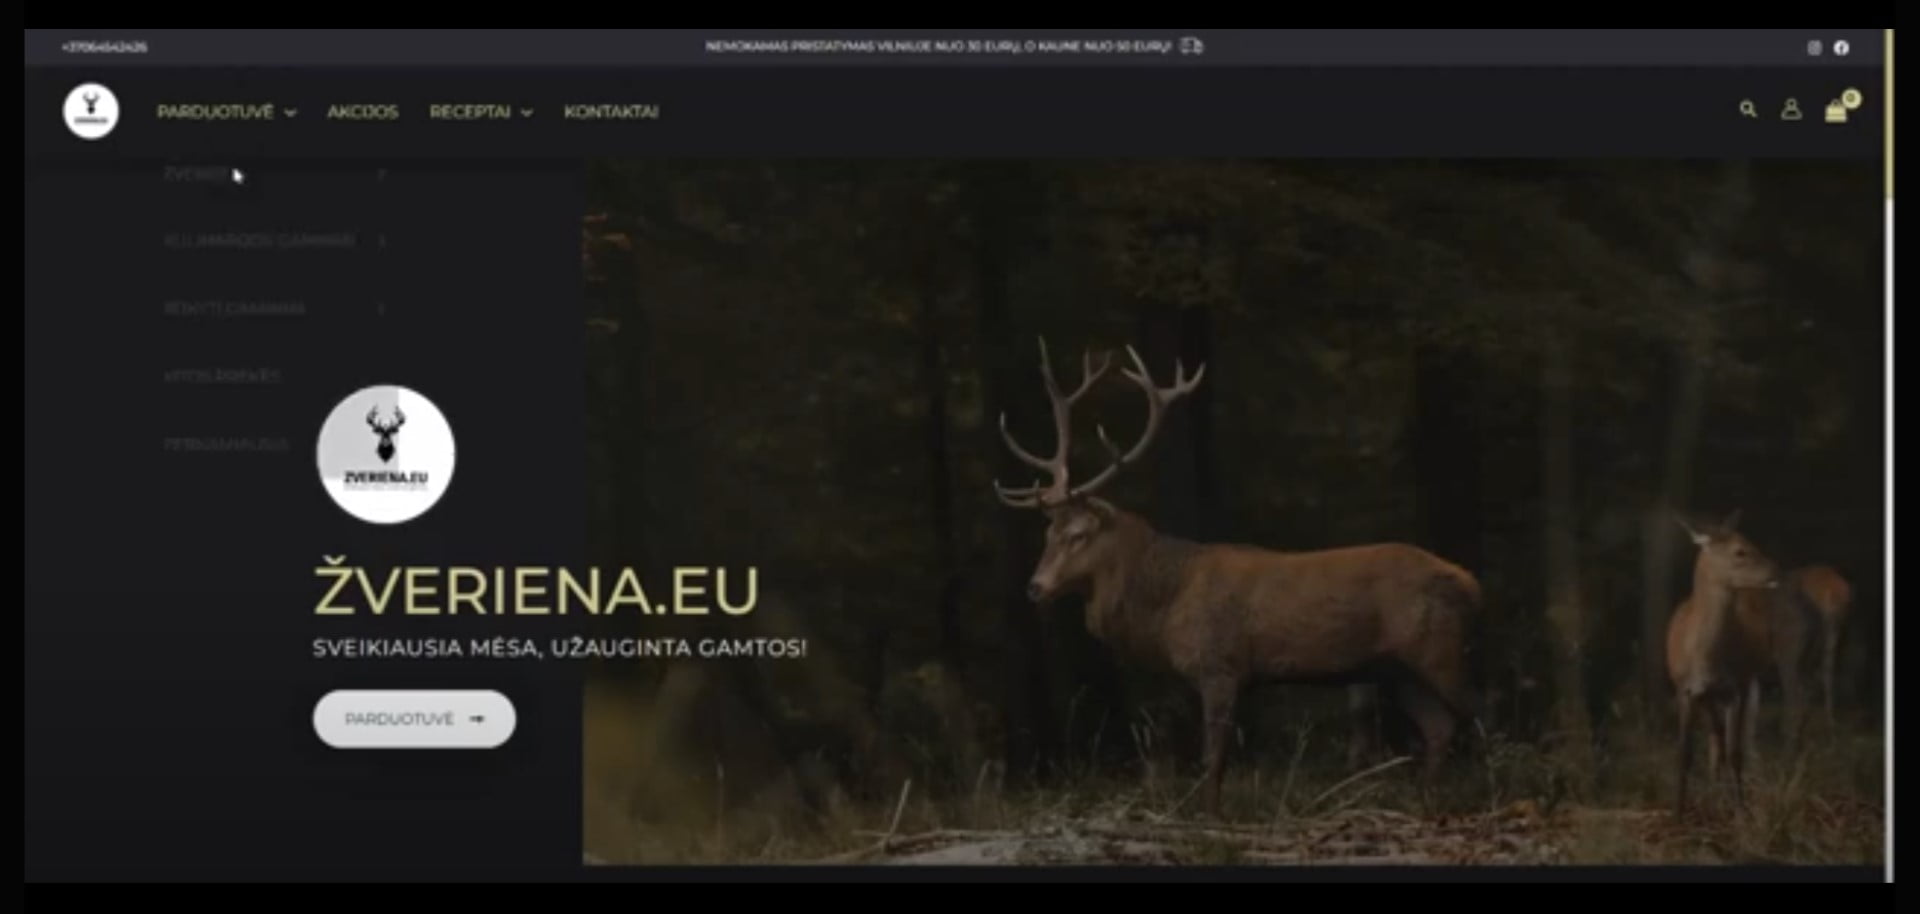The image size is (1920, 914).
Task: Click the delivery truck icon in top bar
Action: click(1191, 46)
